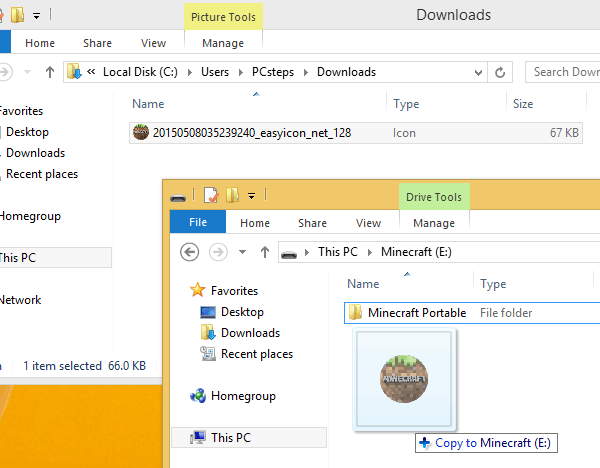This screenshot has width=600, height=468.
Task: Open the recent locations dropdown in the Downloads window
Action: point(28,72)
